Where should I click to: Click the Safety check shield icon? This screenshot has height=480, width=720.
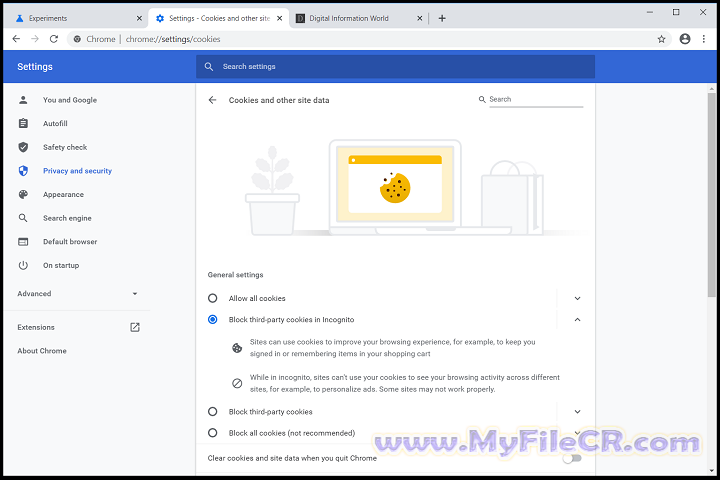[23, 147]
